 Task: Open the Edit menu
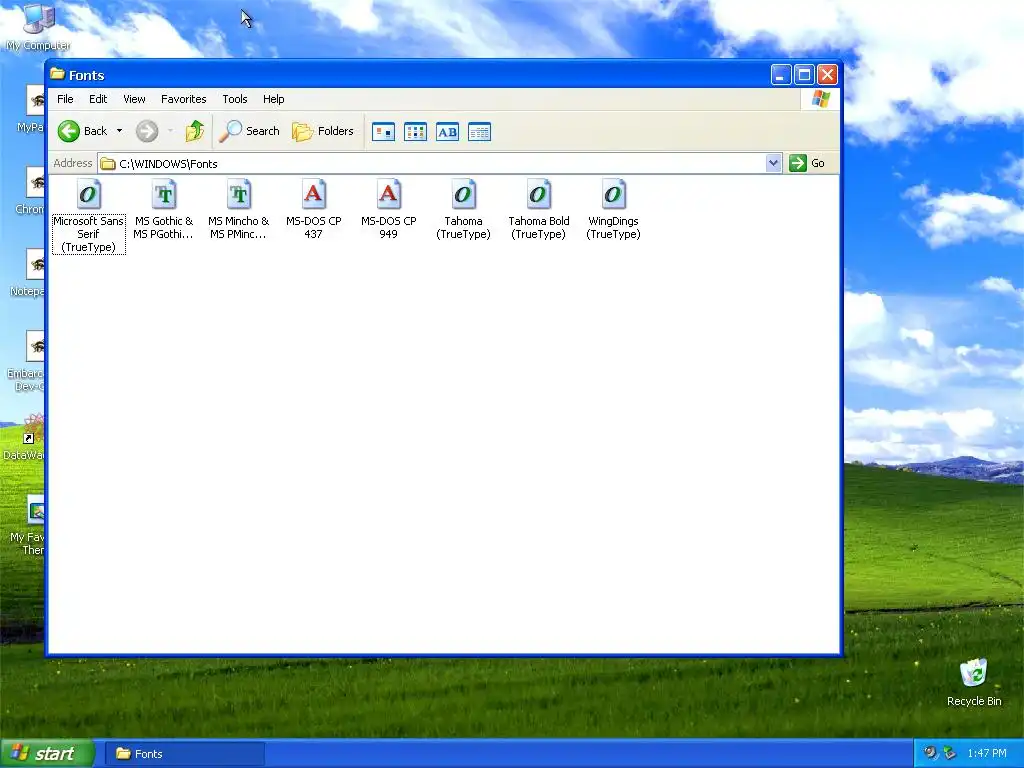click(98, 99)
